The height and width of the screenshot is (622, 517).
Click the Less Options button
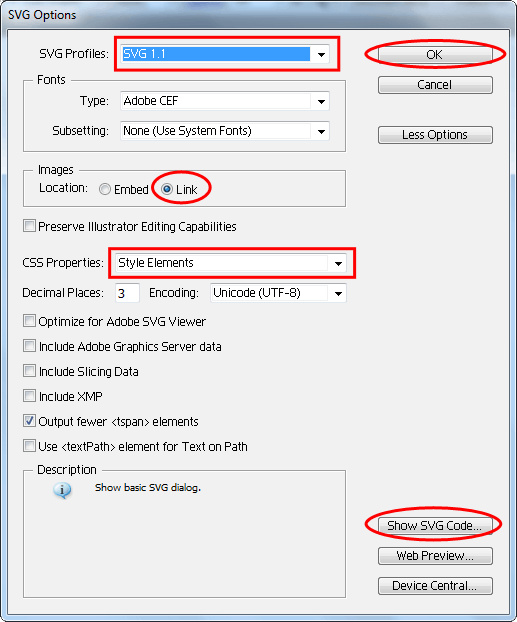click(435, 135)
